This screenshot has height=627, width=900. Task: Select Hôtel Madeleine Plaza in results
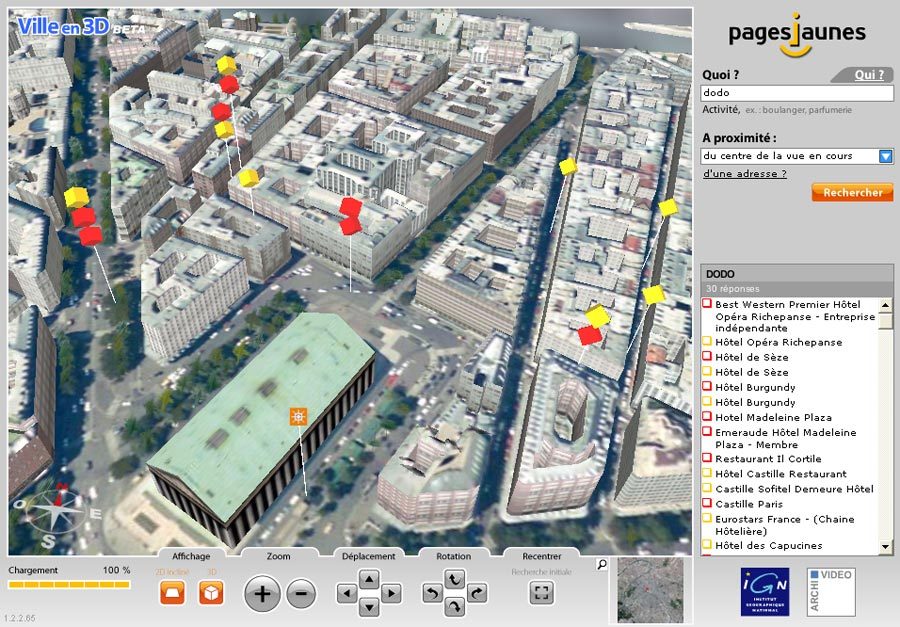click(773, 417)
